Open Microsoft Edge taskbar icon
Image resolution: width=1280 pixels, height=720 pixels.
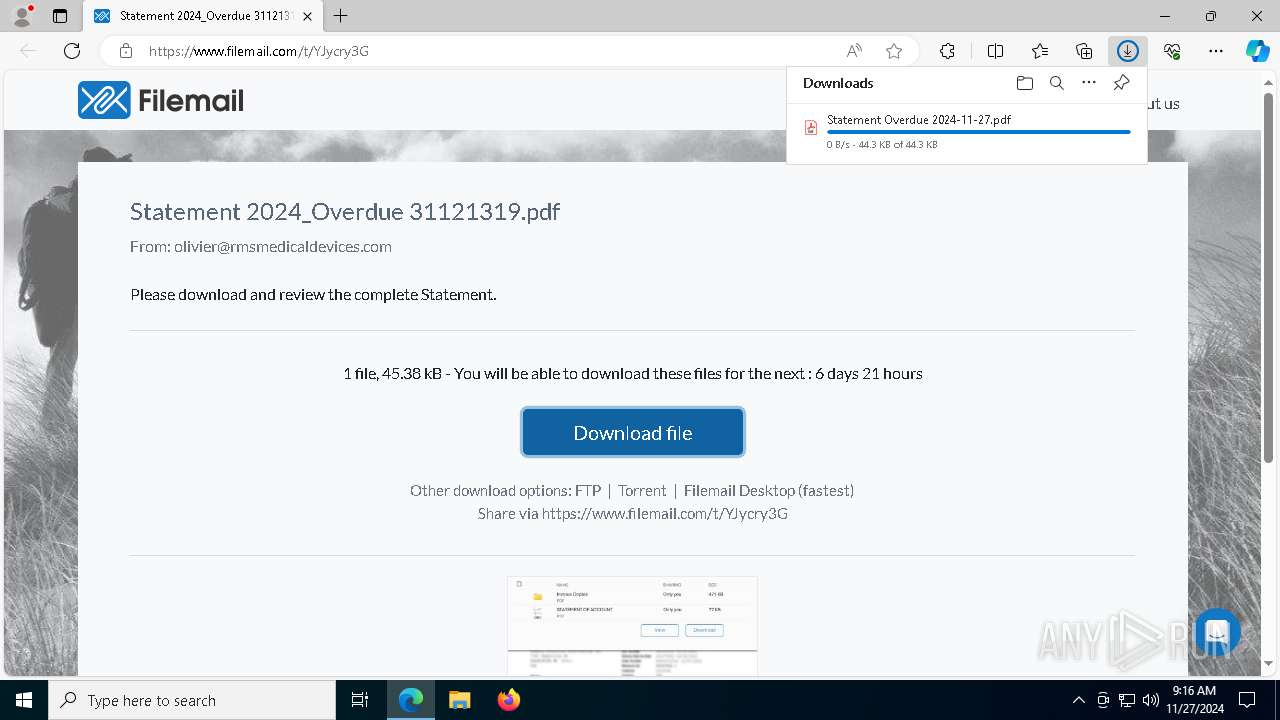[411, 700]
